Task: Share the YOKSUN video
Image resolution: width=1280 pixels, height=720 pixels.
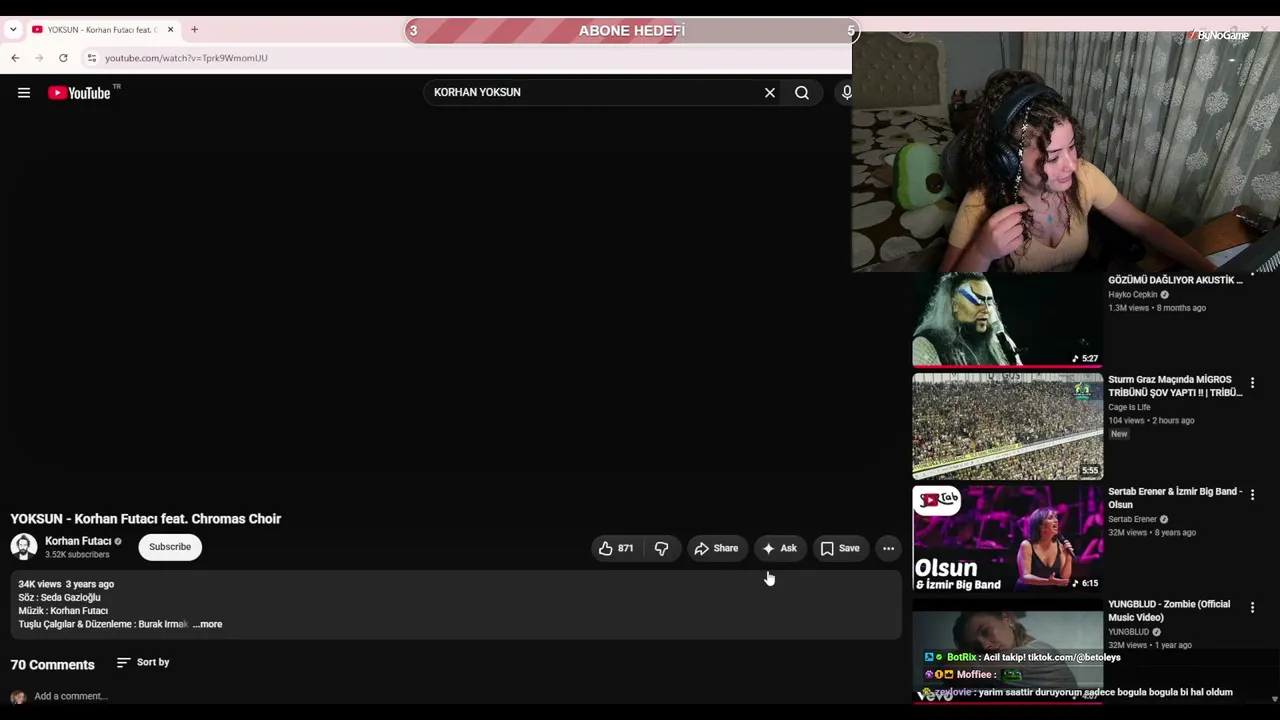Action: point(716,548)
